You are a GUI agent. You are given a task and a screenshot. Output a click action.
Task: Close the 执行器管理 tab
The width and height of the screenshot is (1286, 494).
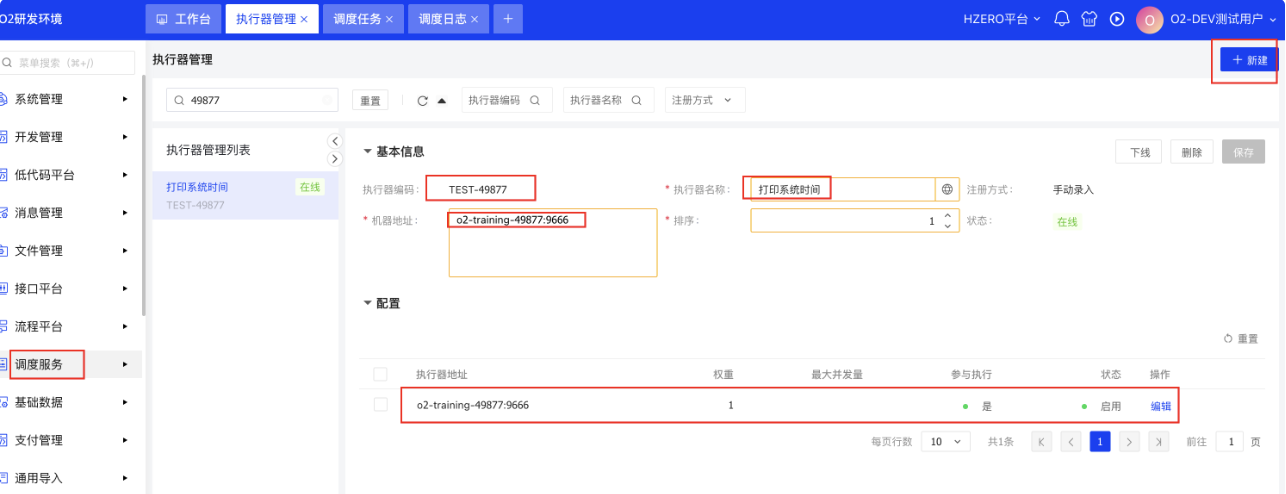[x=304, y=19]
